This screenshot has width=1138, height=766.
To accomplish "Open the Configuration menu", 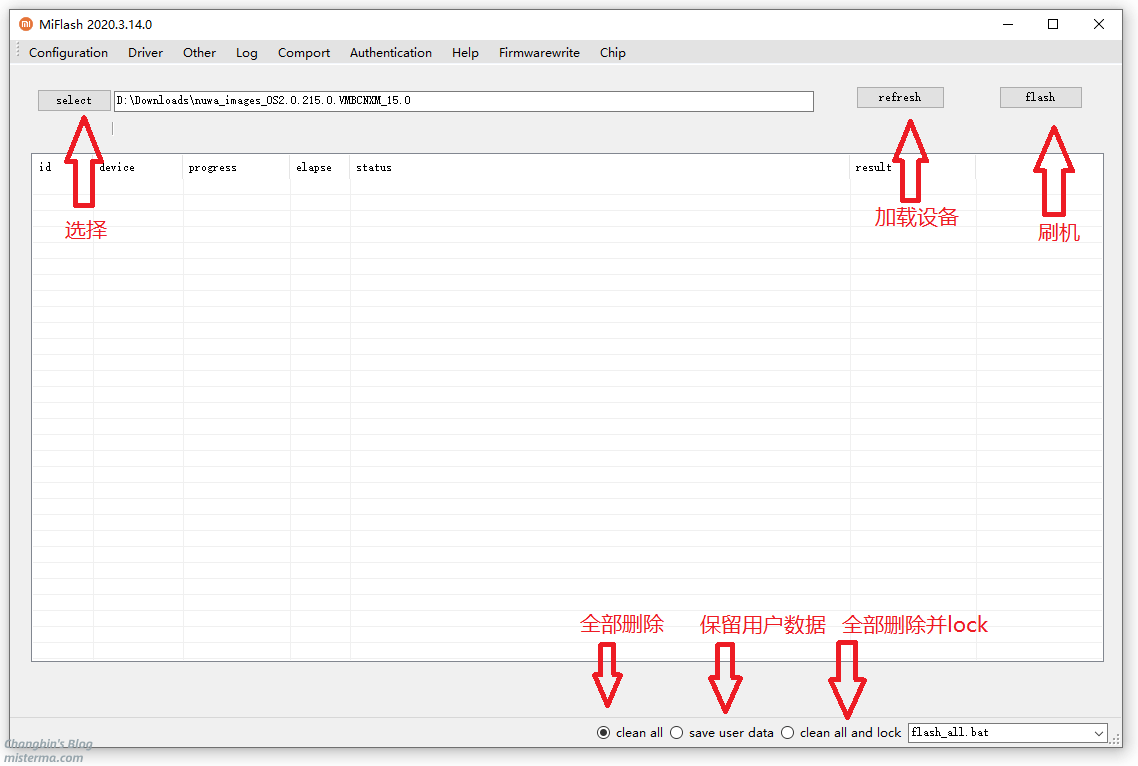I will click(68, 53).
